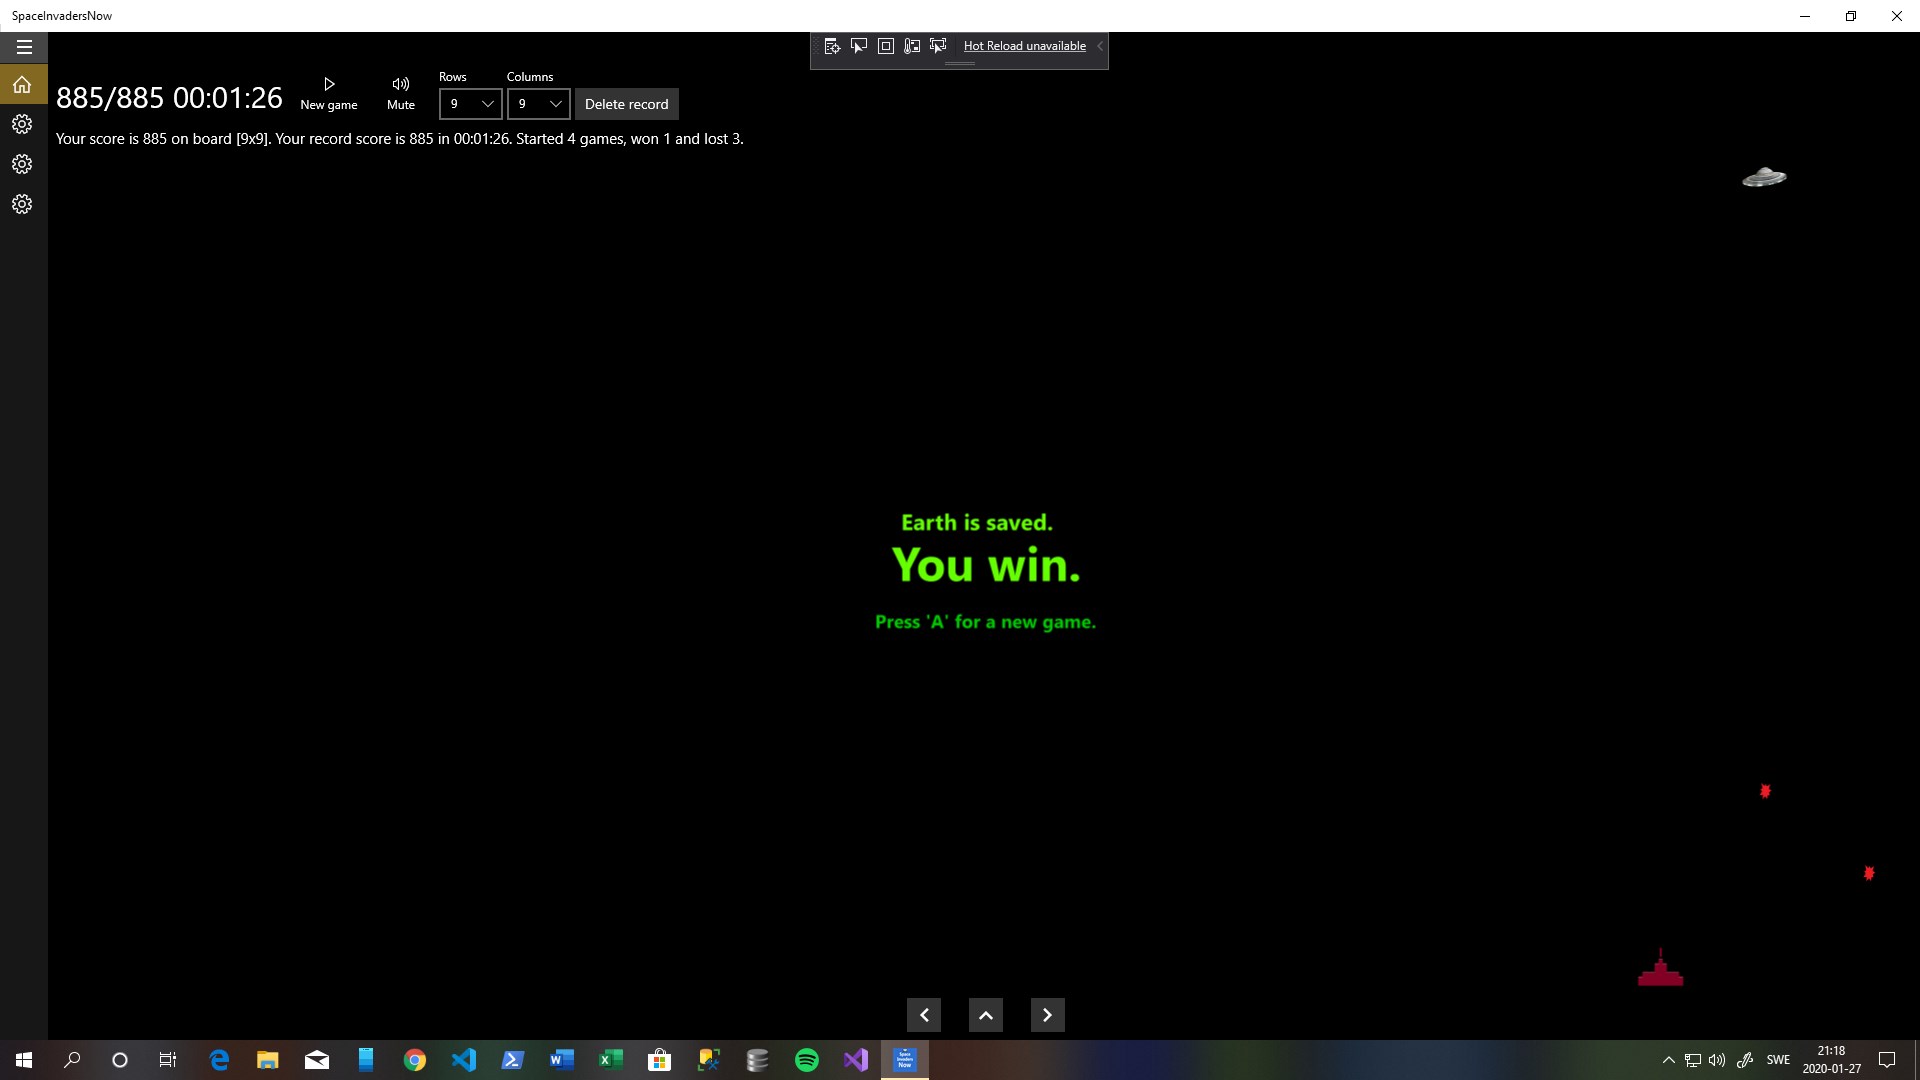Expand the Rows dropdown
1920x1080 pixels.
tap(470, 104)
